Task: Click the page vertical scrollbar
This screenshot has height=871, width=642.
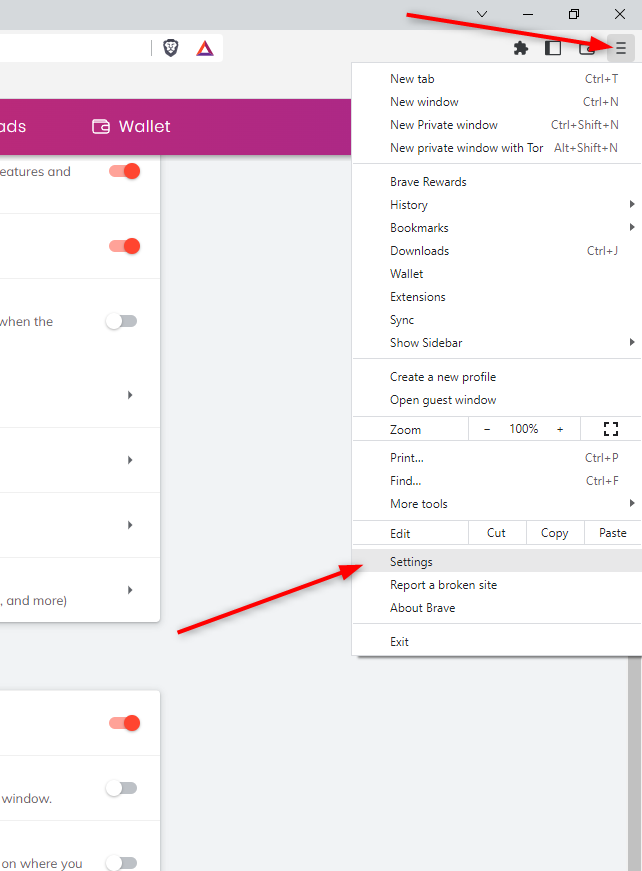Action: [x=635, y=763]
